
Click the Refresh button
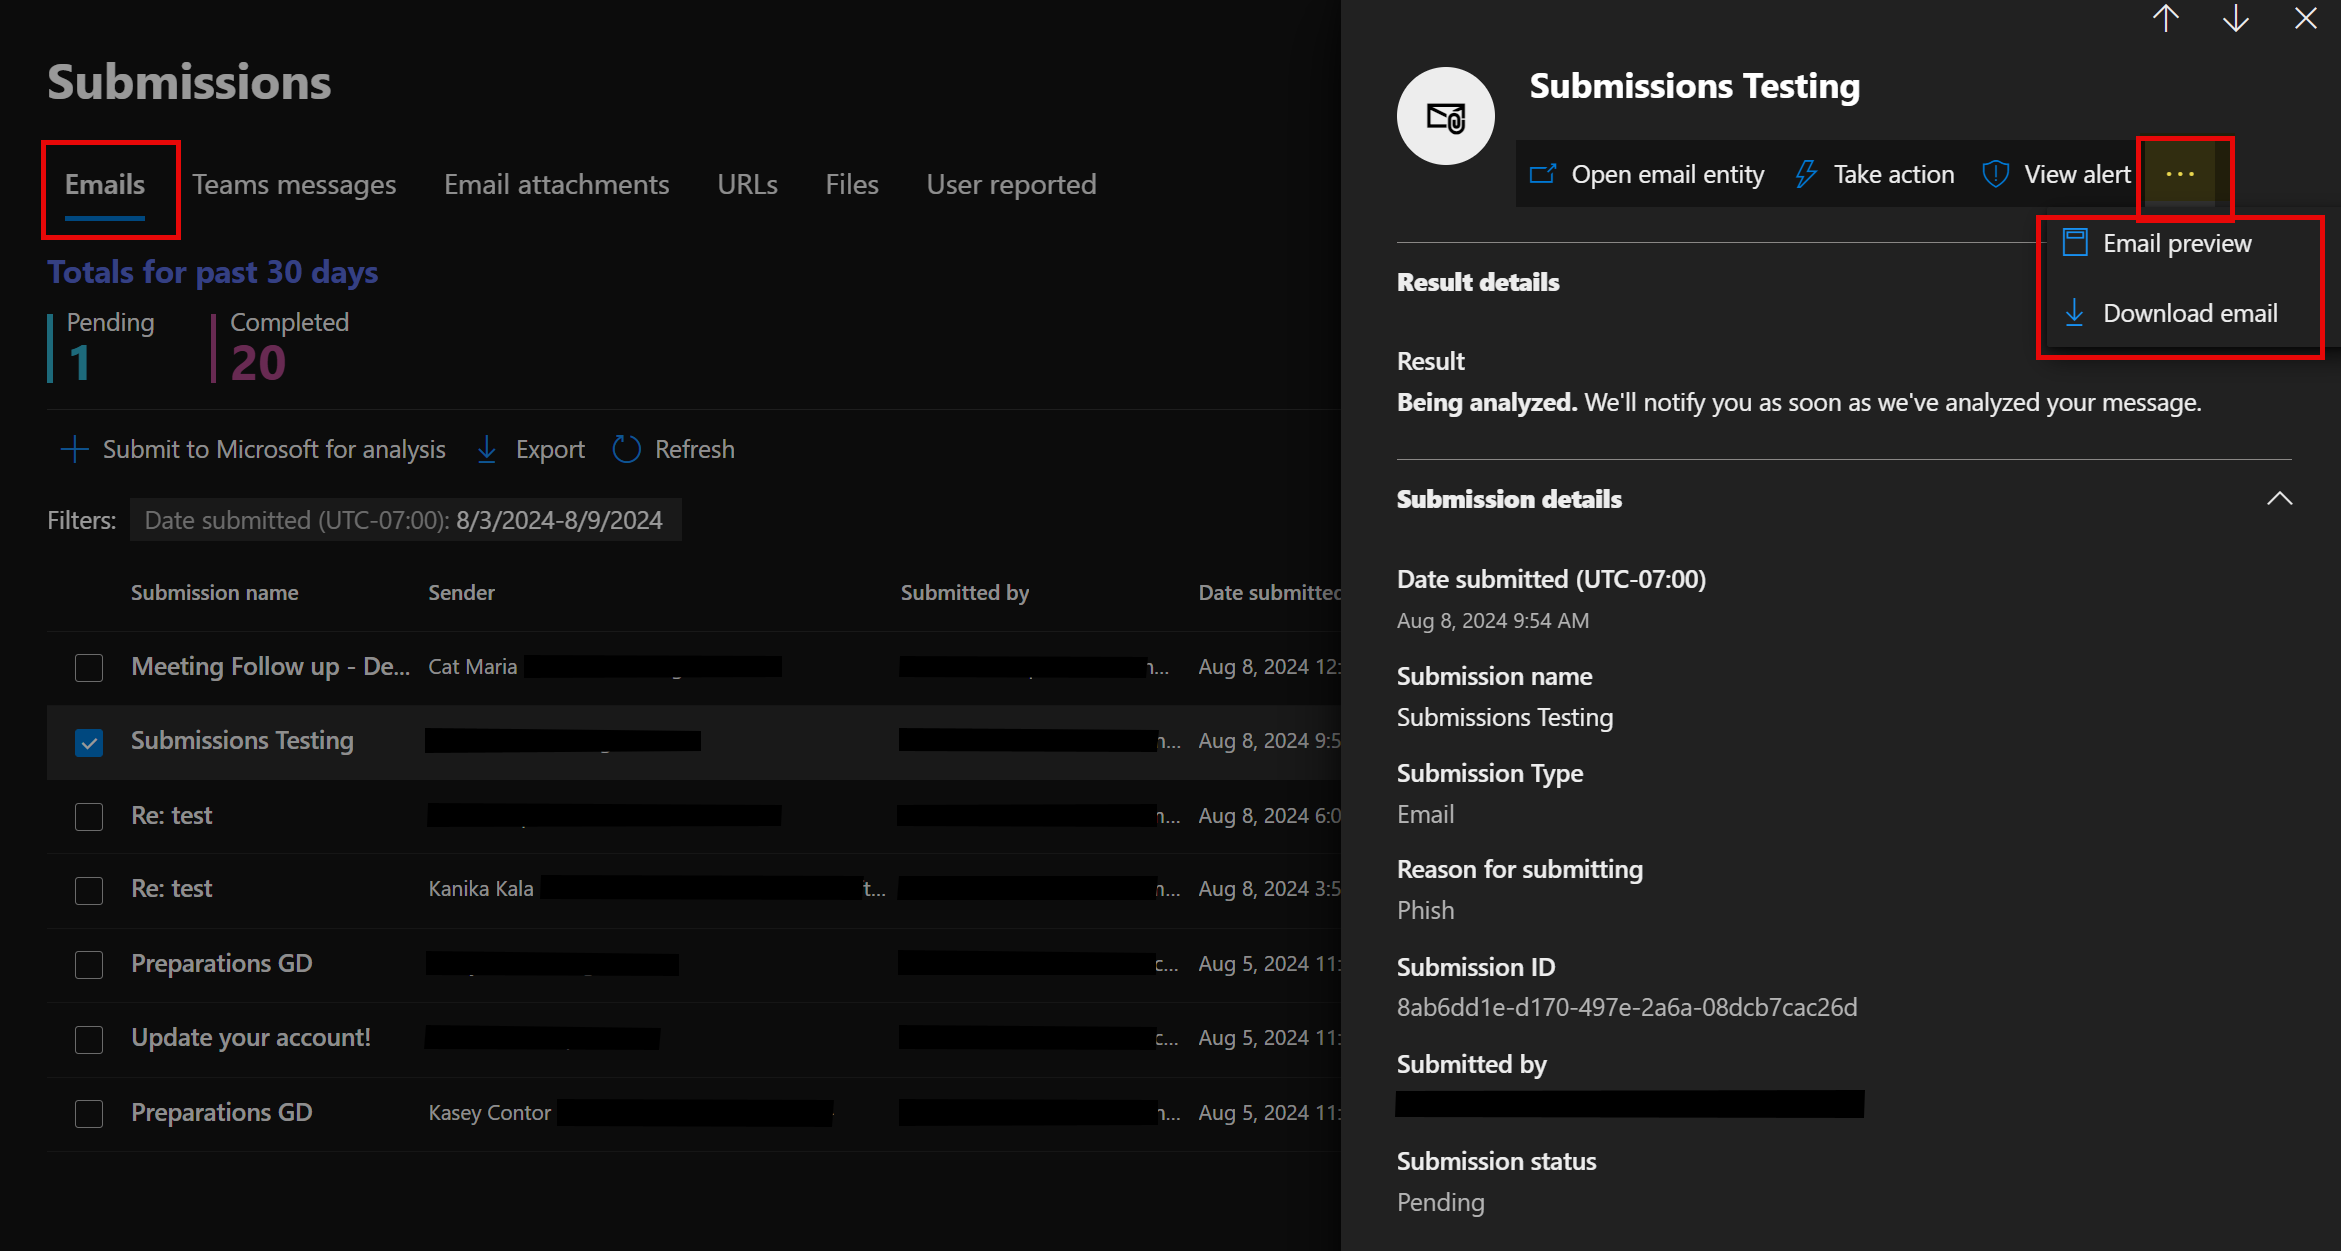pyautogui.click(x=672, y=451)
